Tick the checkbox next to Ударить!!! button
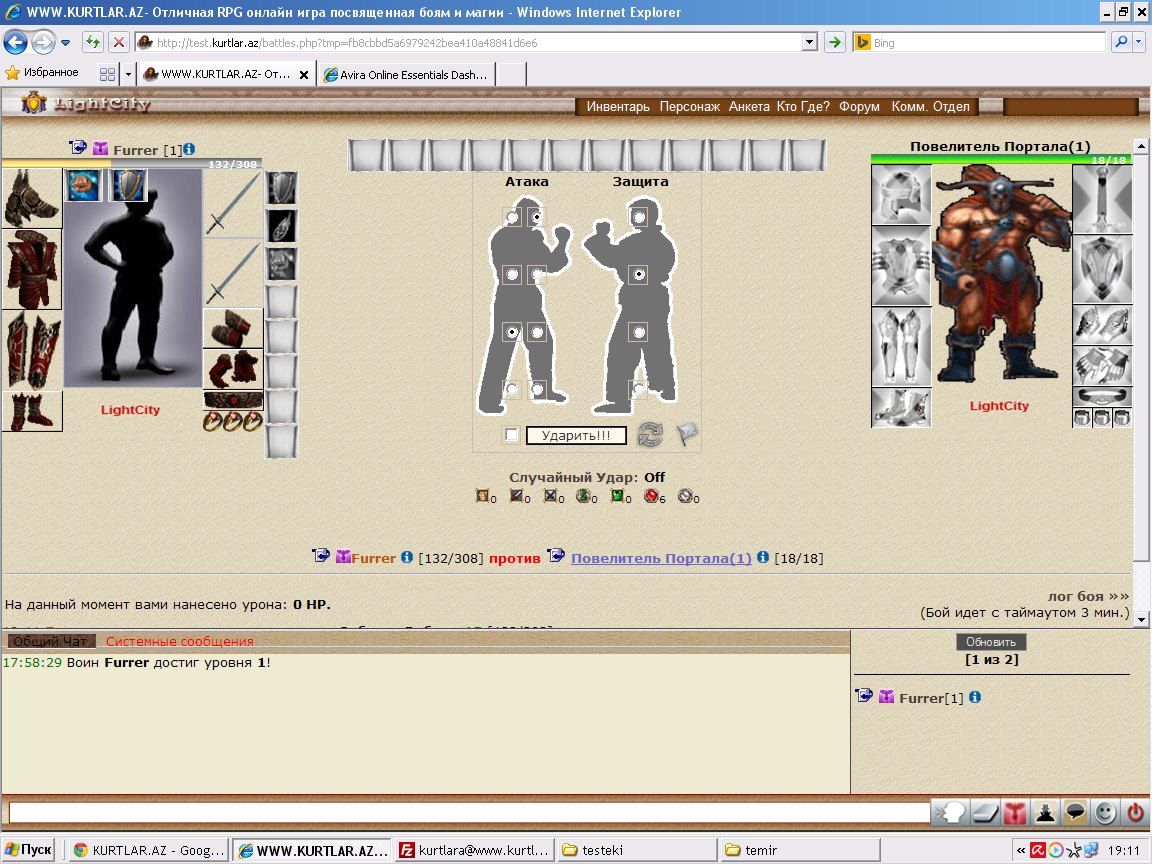The width and height of the screenshot is (1152, 864). point(511,435)
